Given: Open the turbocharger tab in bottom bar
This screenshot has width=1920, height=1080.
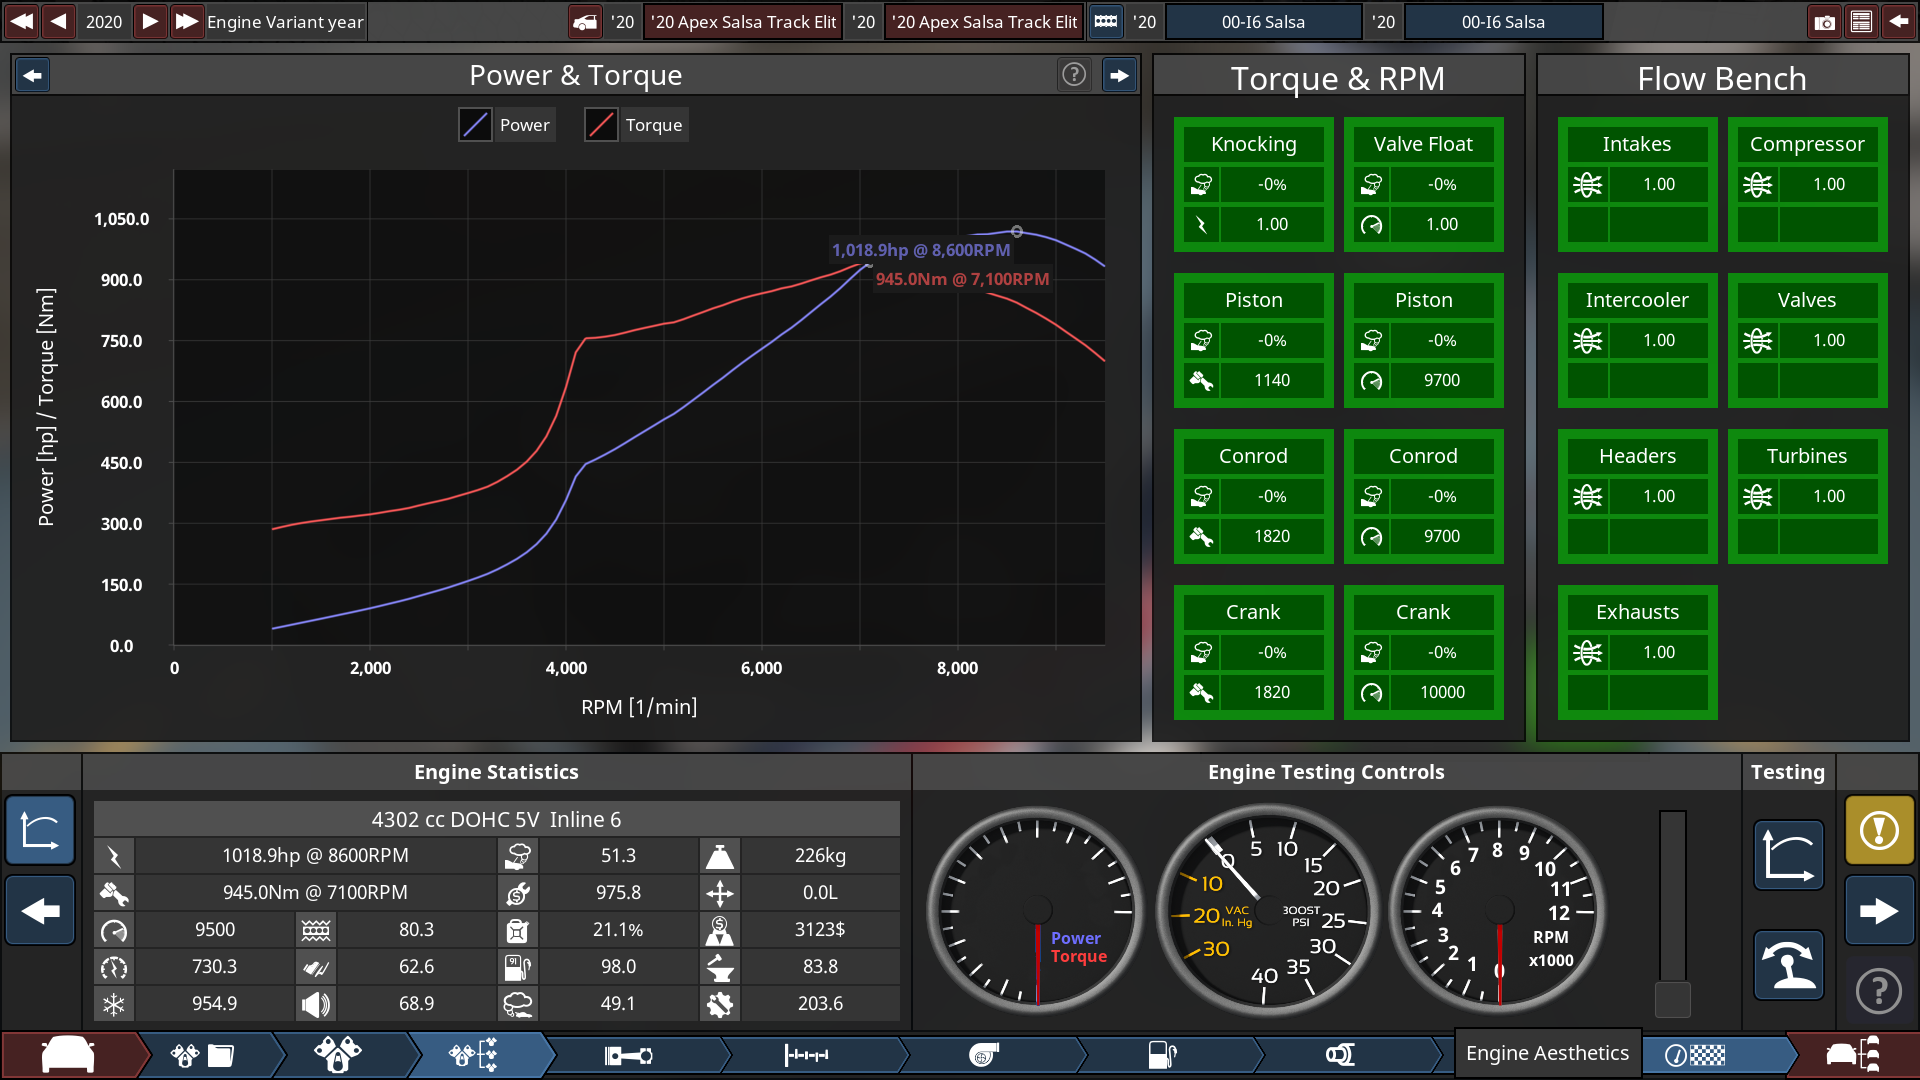Looking at the screenshot, I should pos(984,1055).
